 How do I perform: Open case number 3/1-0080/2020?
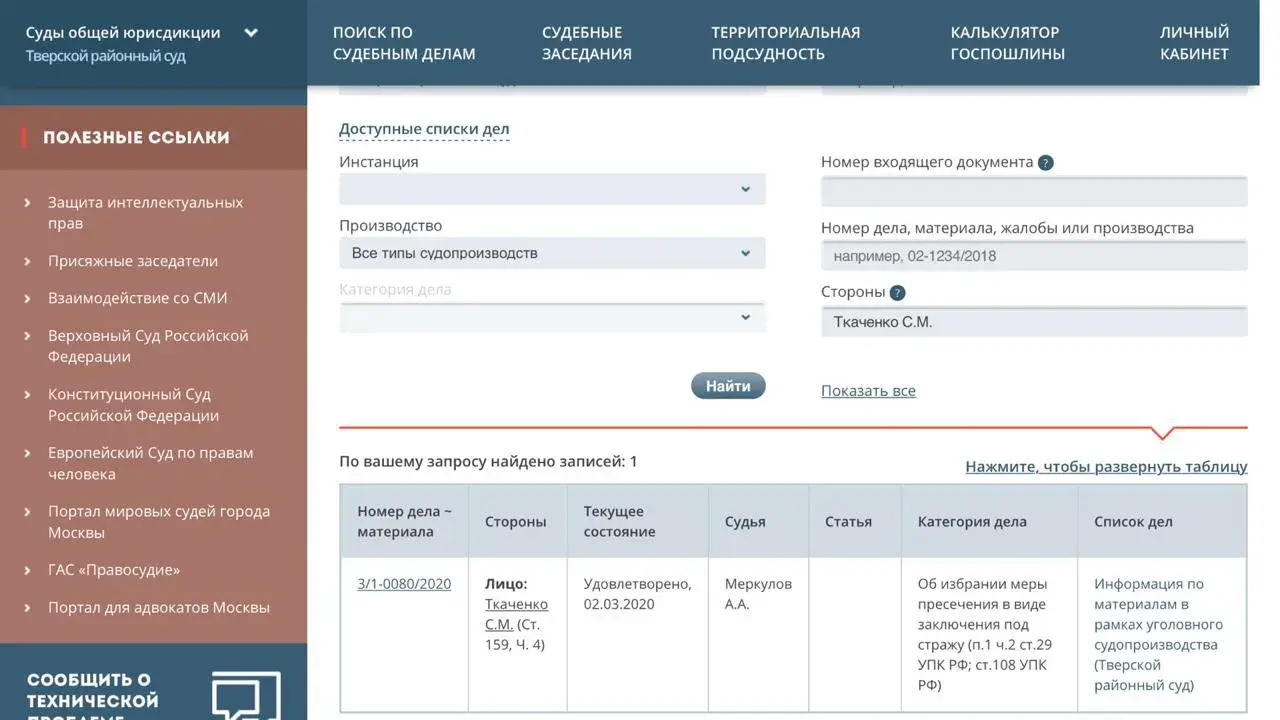(404, 584)
